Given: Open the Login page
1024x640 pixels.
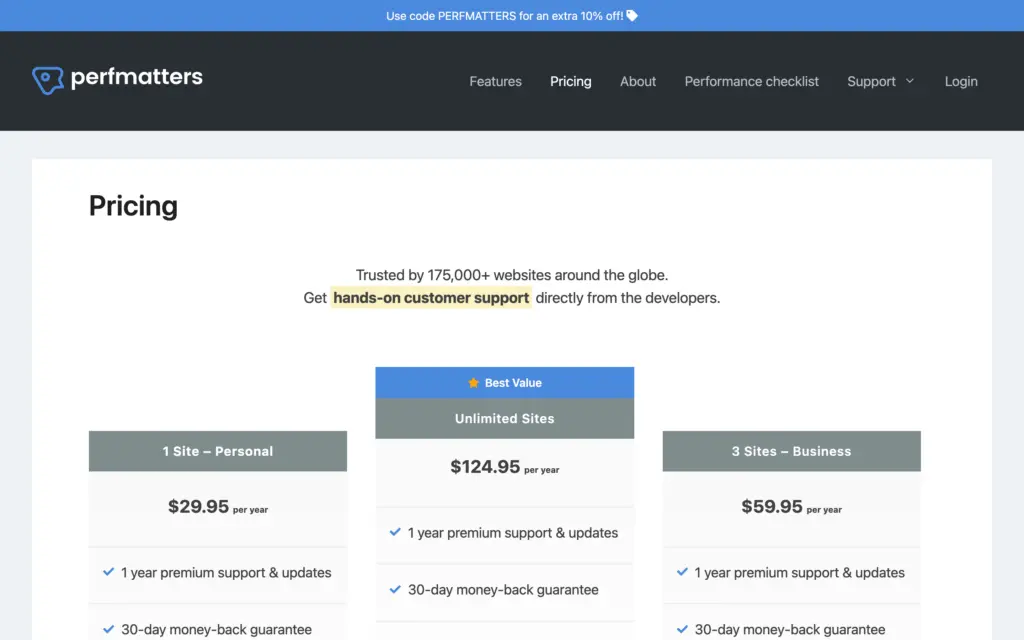Looking at the screenshot, I should click(961, 82).
